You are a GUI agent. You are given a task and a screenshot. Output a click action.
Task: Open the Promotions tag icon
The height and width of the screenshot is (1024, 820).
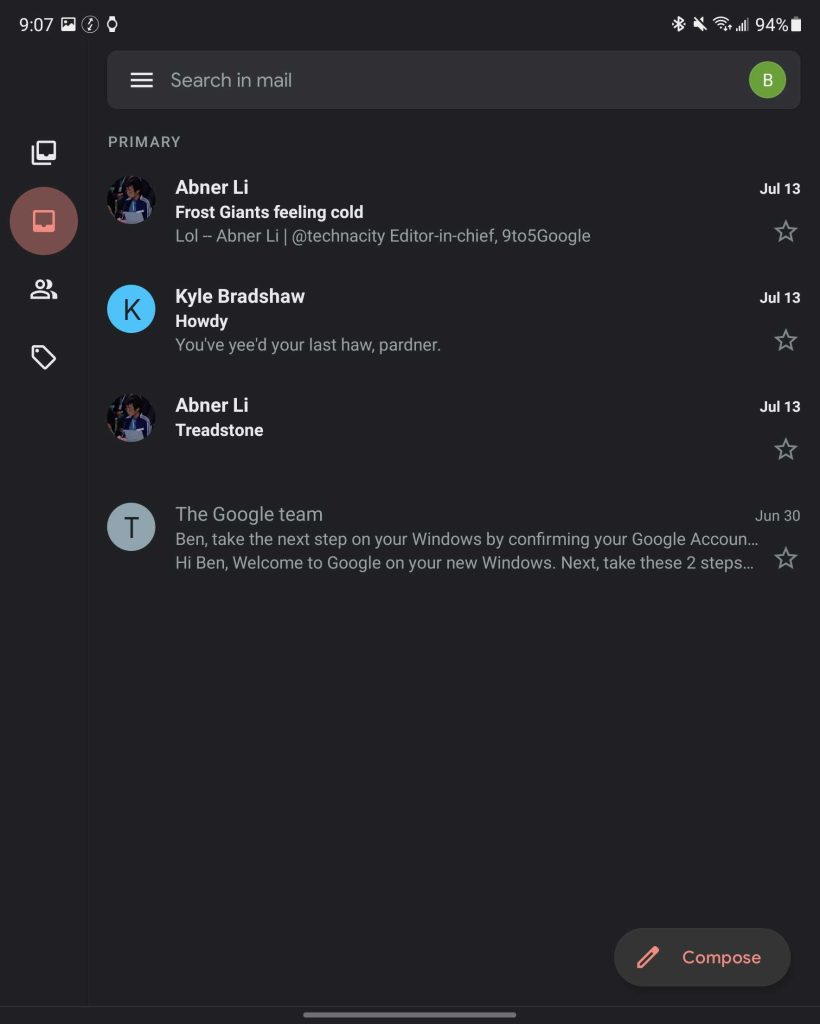click(x=44, y=357)
